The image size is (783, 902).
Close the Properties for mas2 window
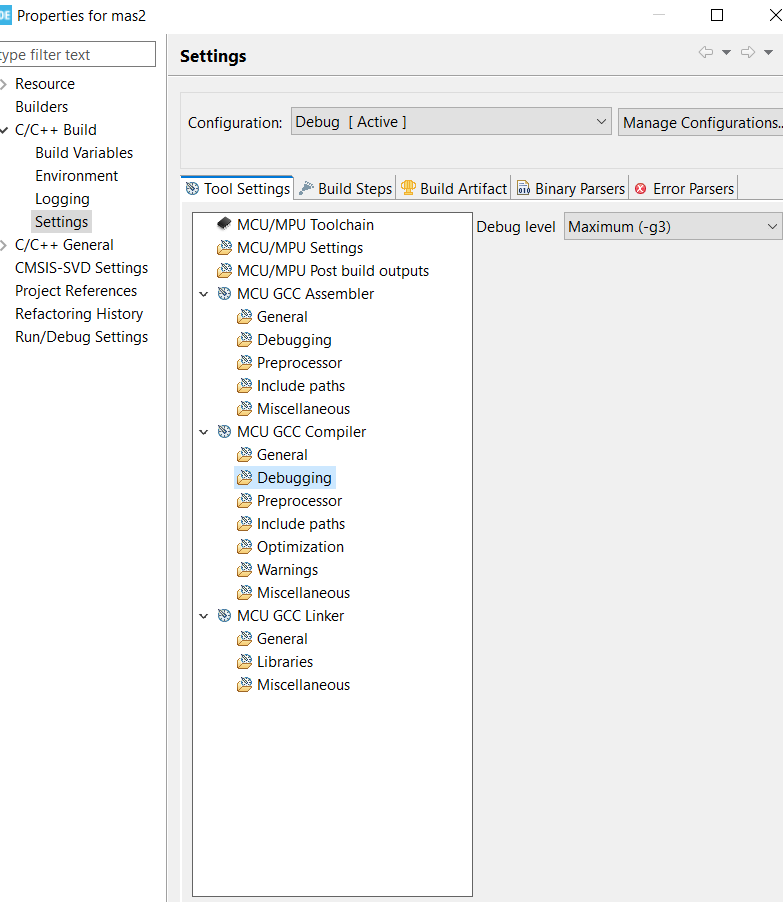[x=775, y=15]
